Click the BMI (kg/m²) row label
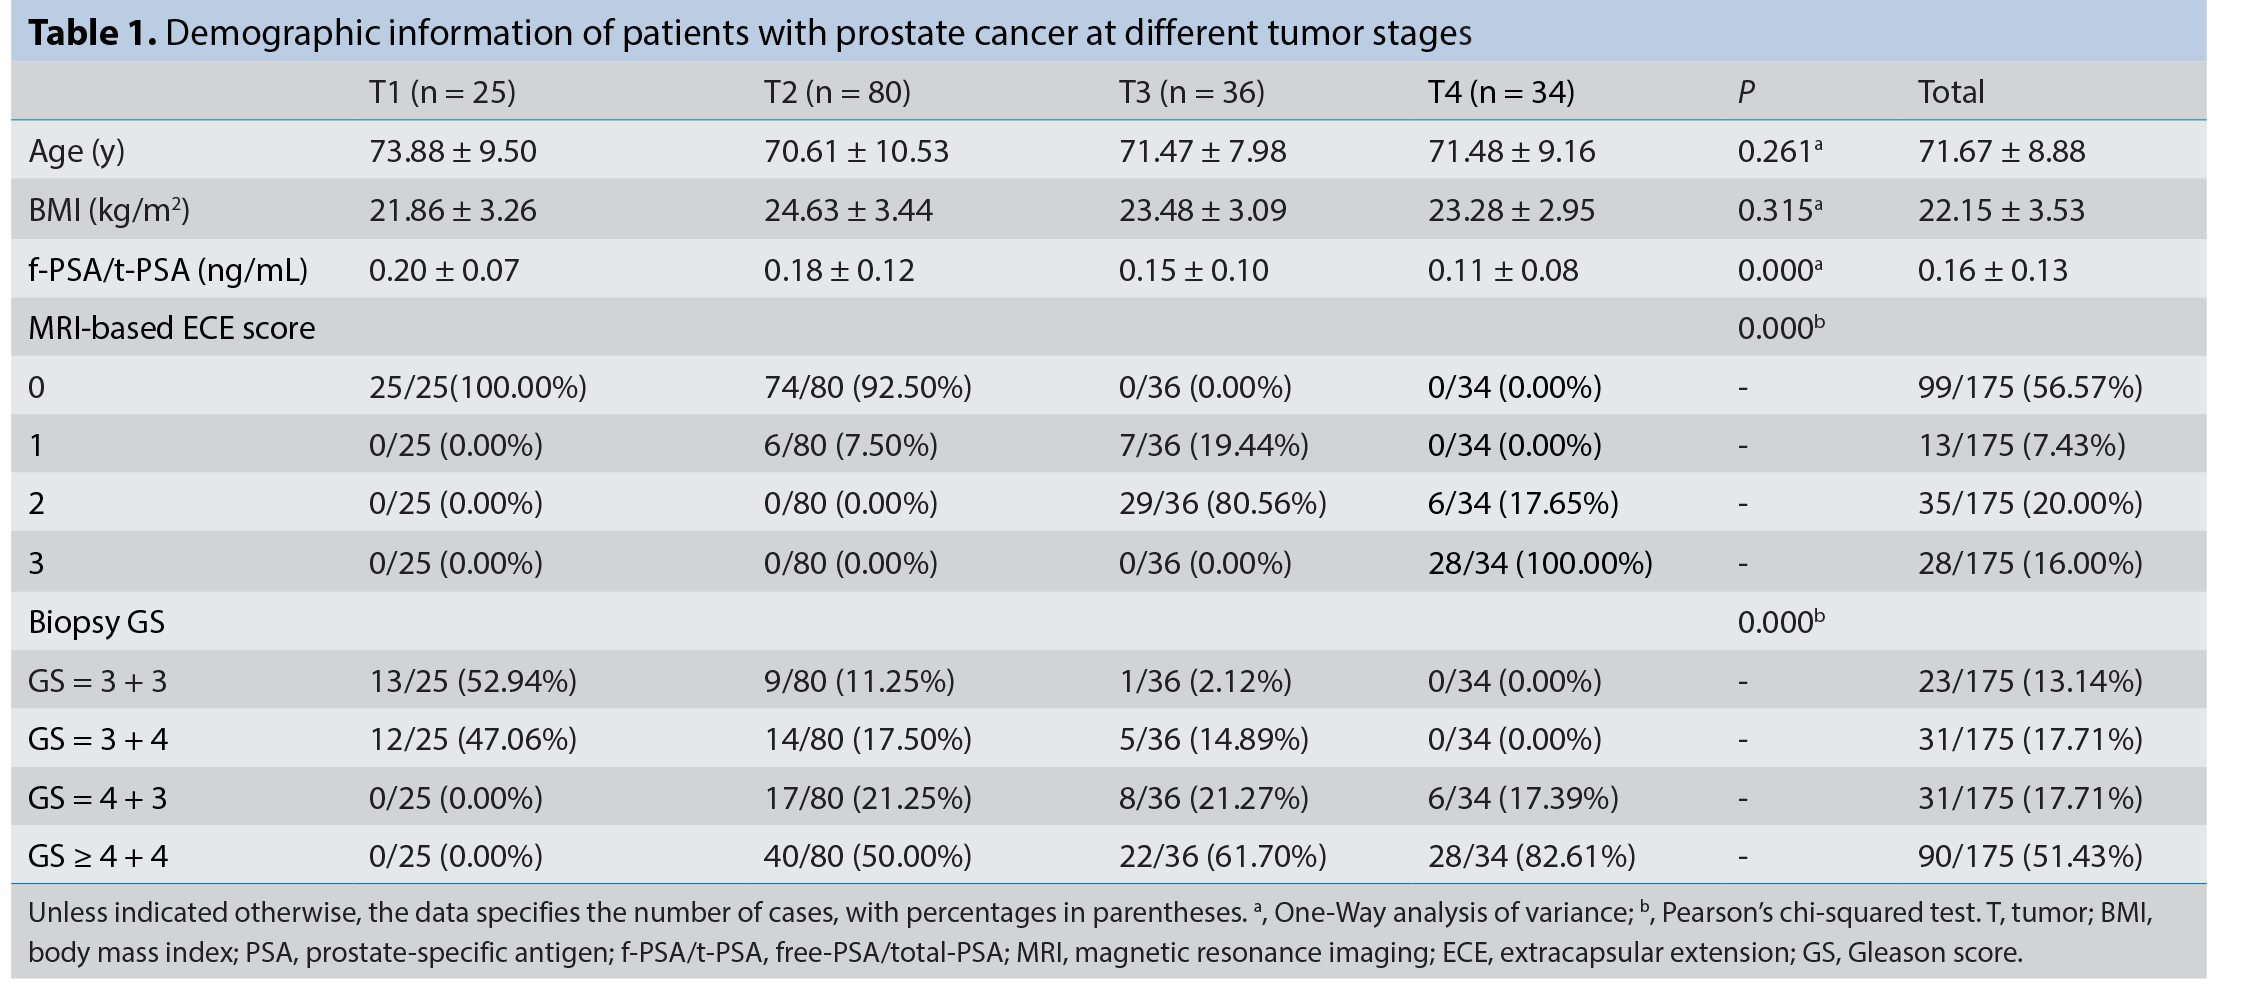This screenshot has height=988, width=2245. [109, 210]
